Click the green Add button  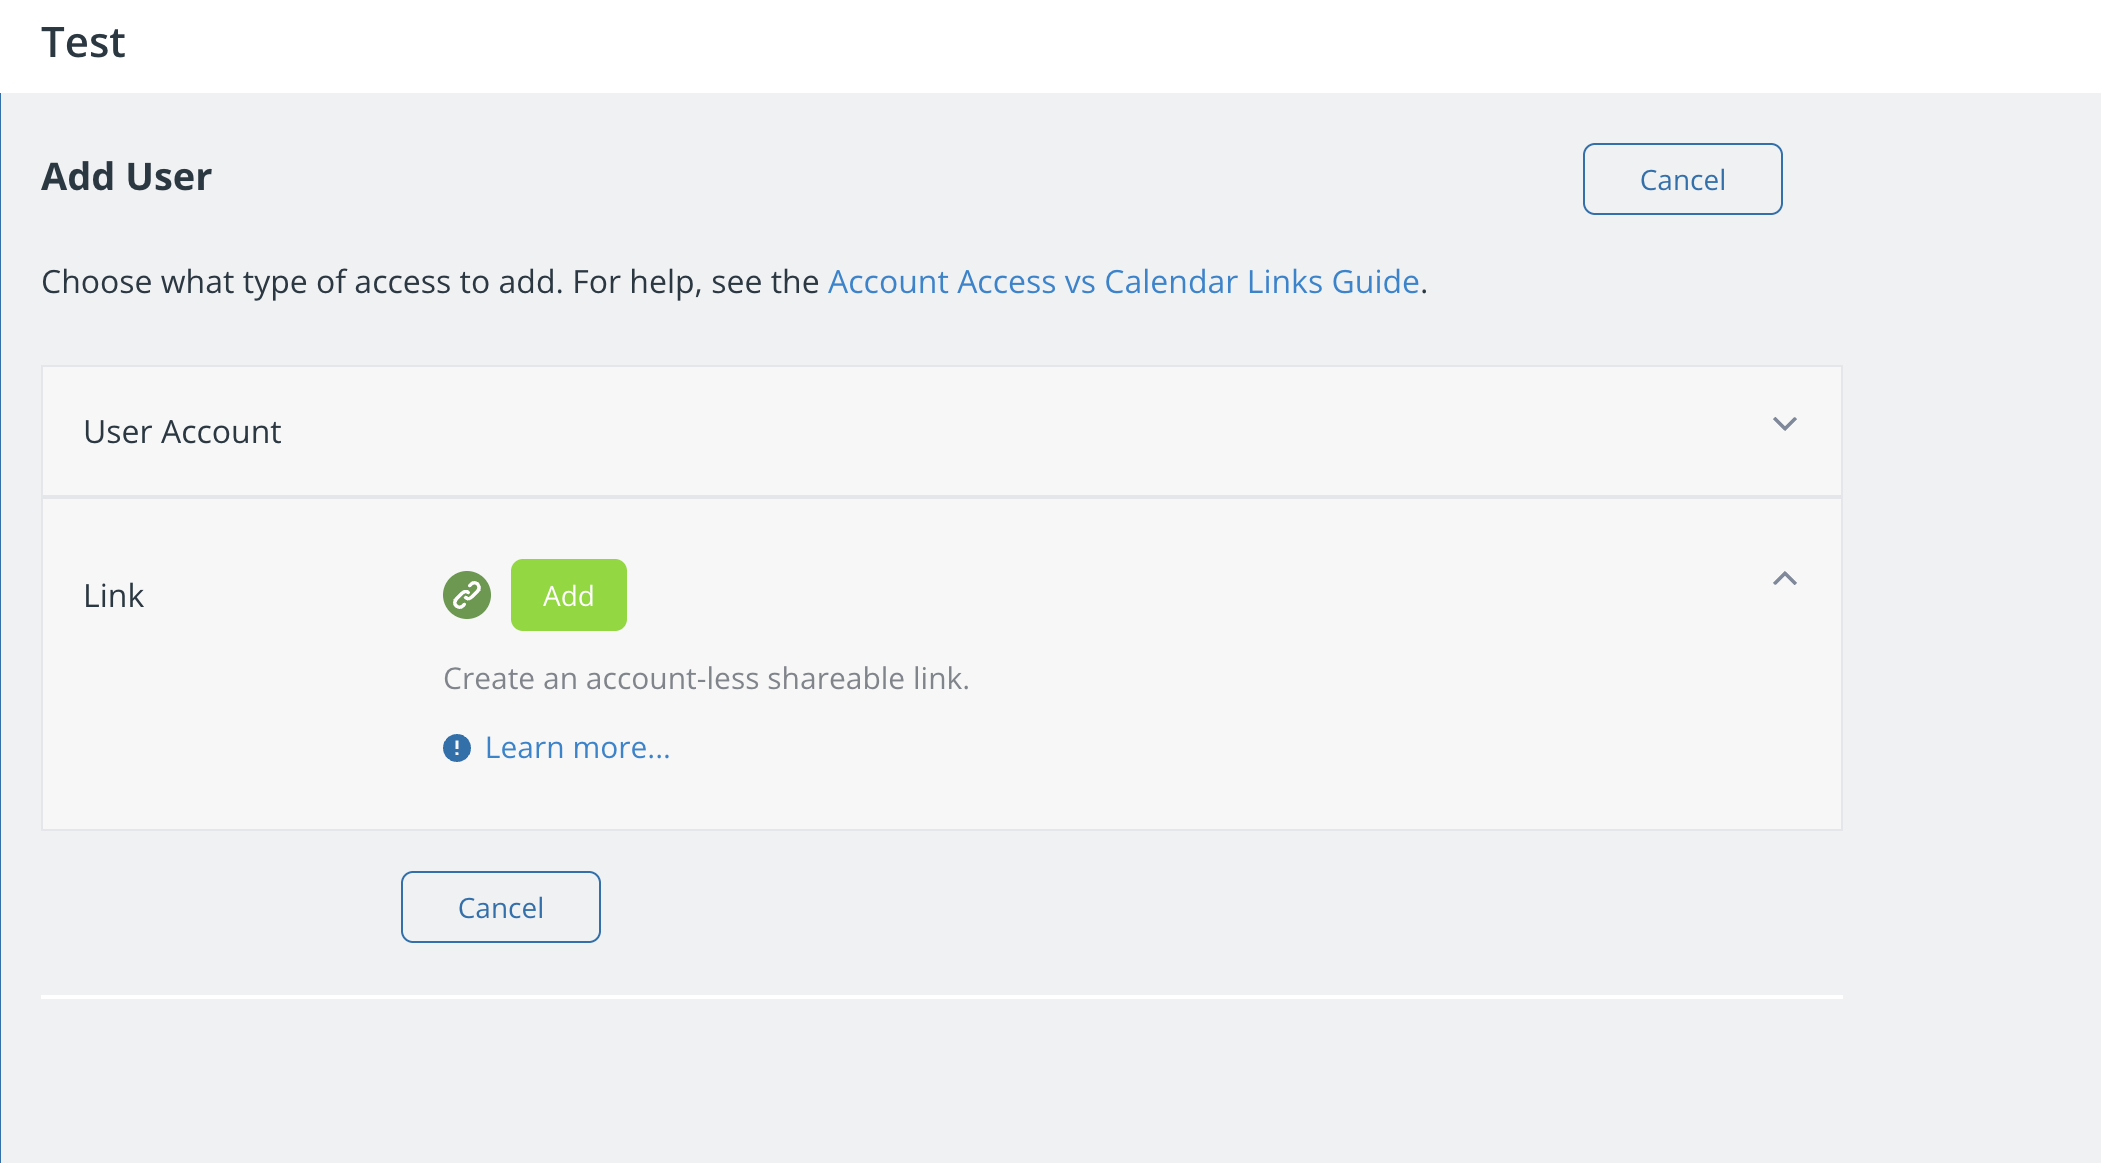[569, 595]
